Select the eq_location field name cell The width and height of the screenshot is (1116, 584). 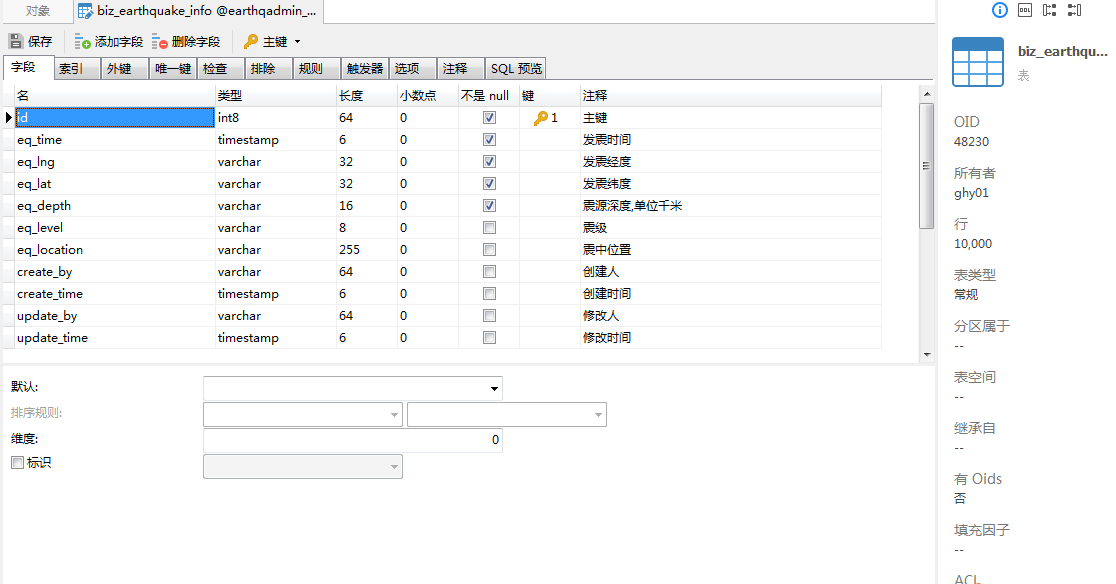[x=115, y=250]
